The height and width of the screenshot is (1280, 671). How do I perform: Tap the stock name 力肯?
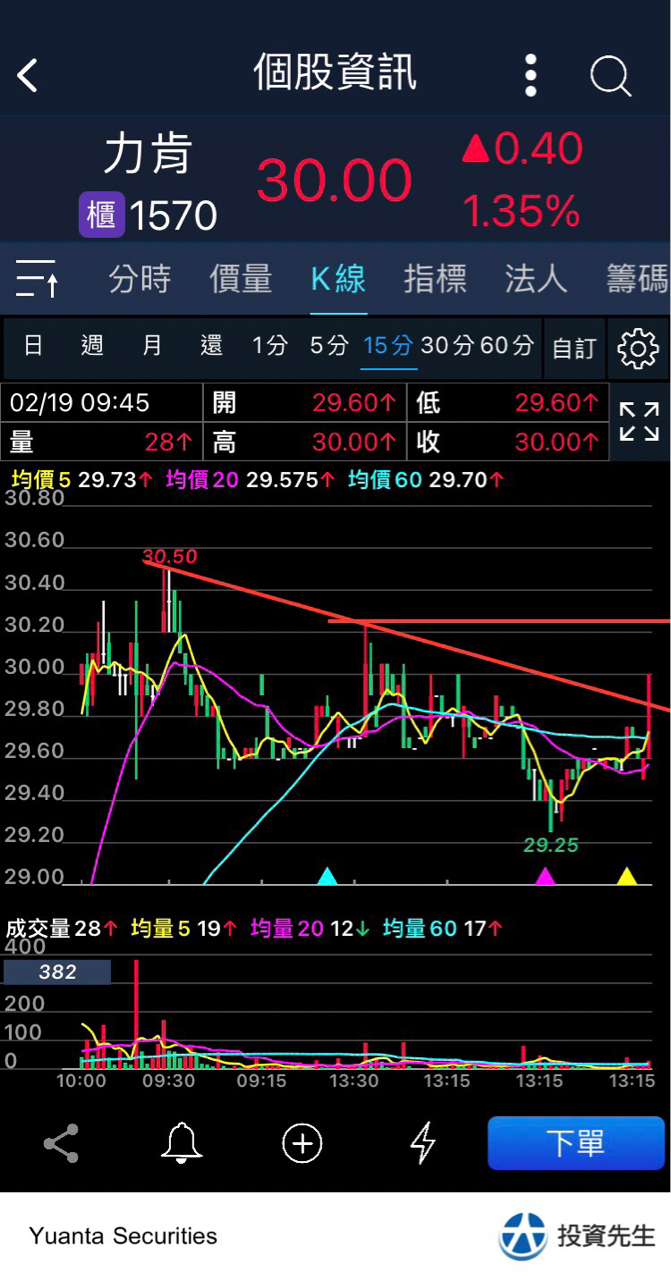tap(148, 155)
